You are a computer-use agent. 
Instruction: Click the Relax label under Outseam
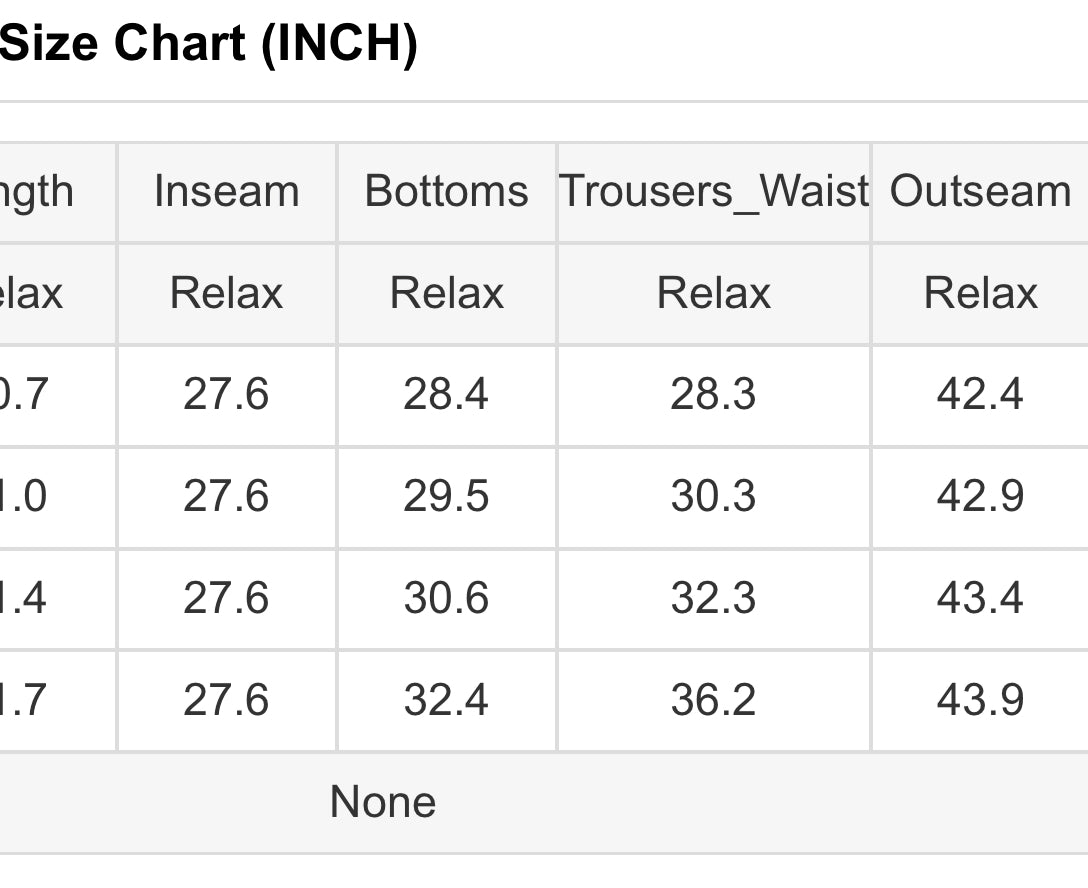[x=980, y=293]
